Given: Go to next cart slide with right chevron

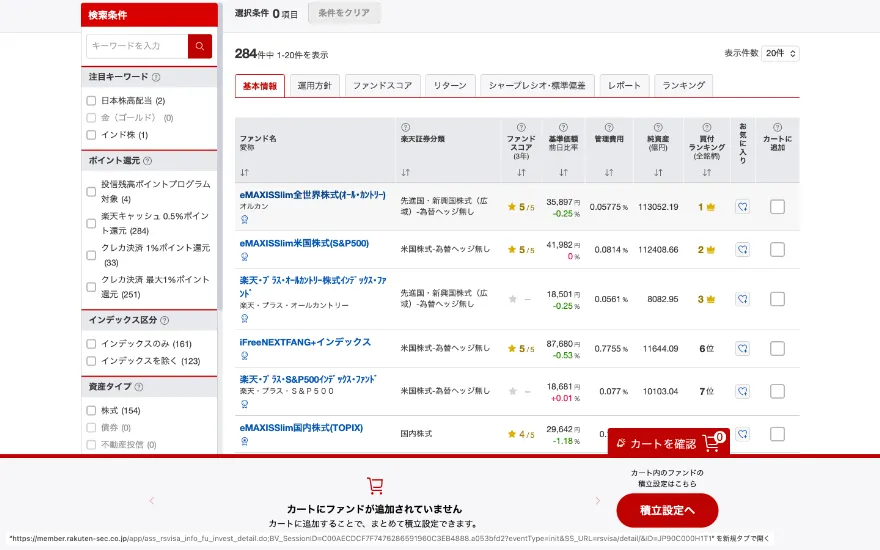Looking at the screenshot, I should point(598,501).
